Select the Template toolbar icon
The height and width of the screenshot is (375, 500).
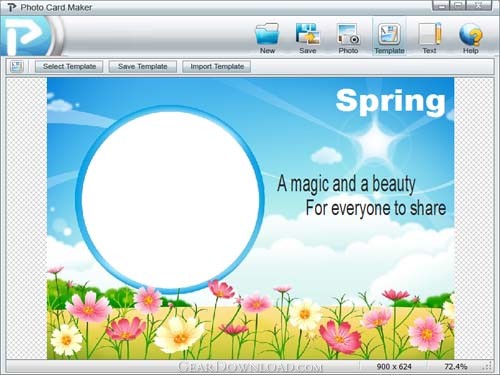[389, 34]
